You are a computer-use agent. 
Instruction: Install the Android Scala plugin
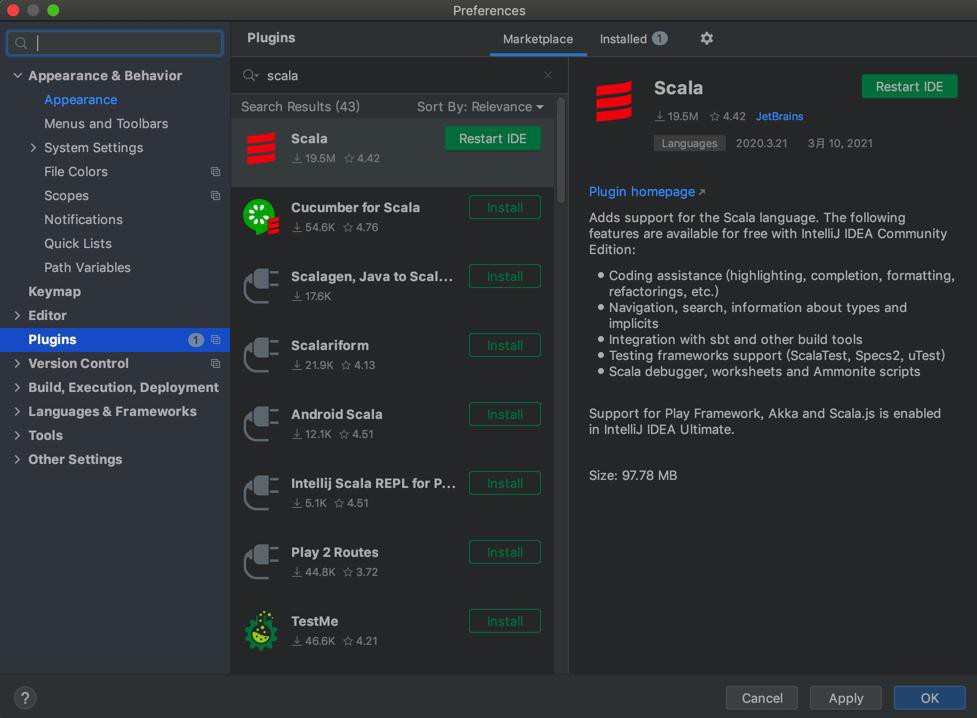pyautogui.click(x=505, y=414)
